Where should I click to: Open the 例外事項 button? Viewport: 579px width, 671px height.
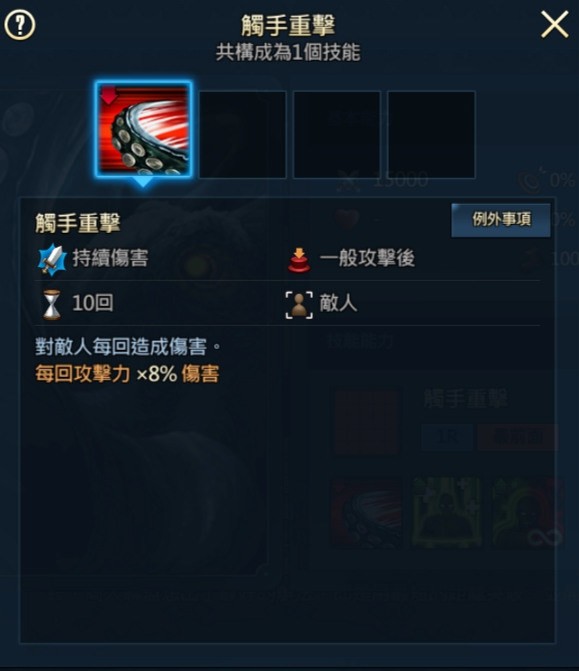pos(501,220)
